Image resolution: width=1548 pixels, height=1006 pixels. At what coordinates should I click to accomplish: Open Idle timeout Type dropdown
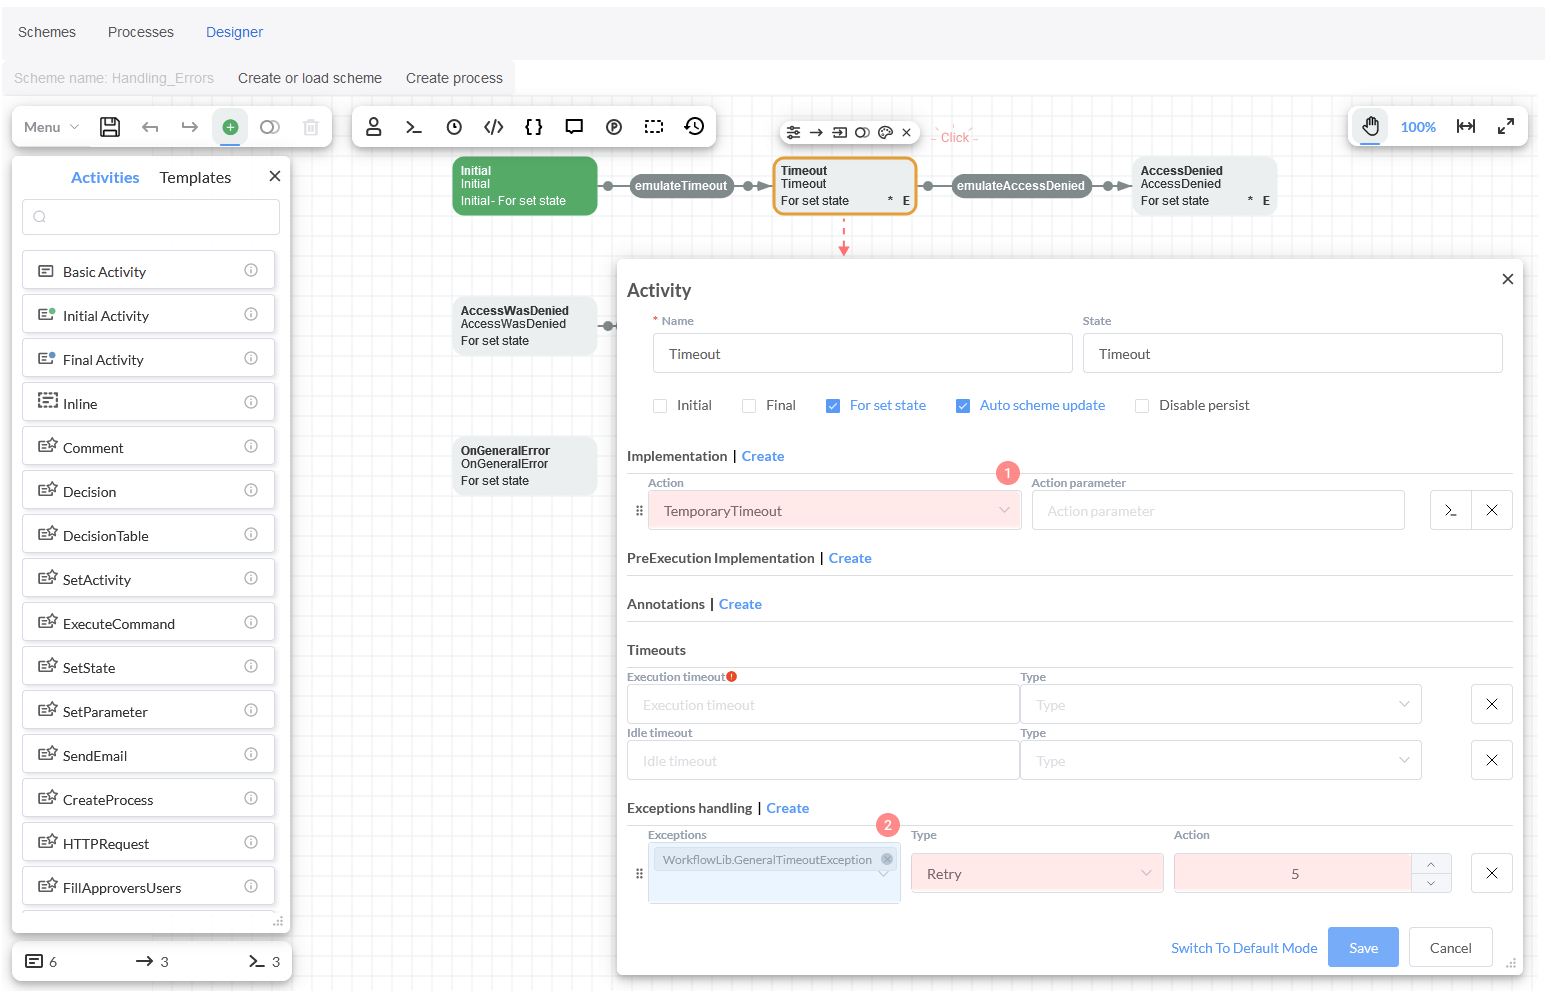[1221, 760]
